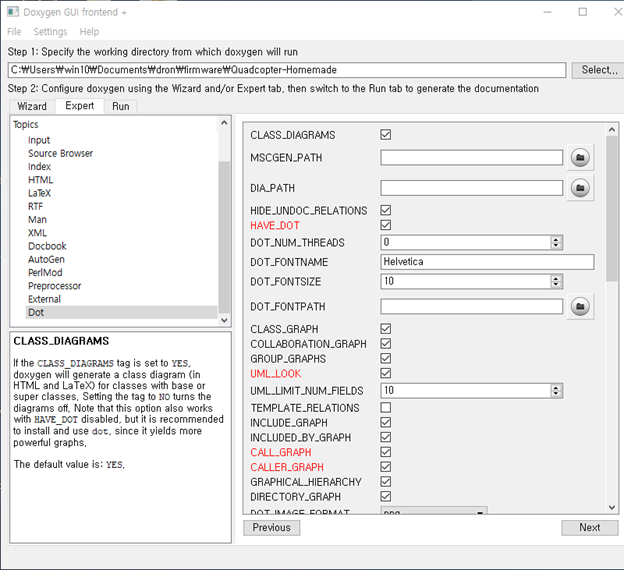This screenshot has height=570, width=624.
Task: Select HTML topic
Action: pos(40,180)
